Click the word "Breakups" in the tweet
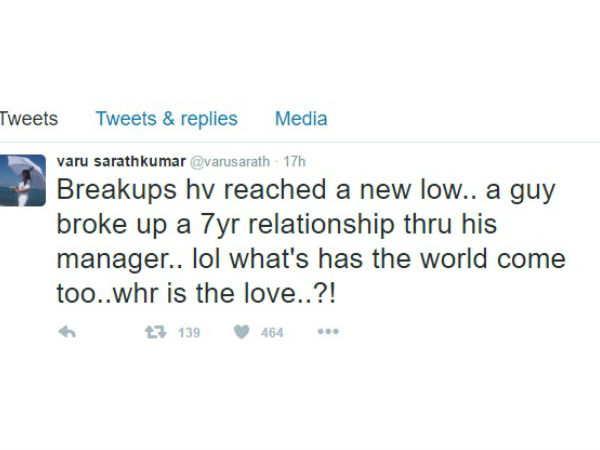Viewport: 600px width, 450px height. (x=104, y=189)
